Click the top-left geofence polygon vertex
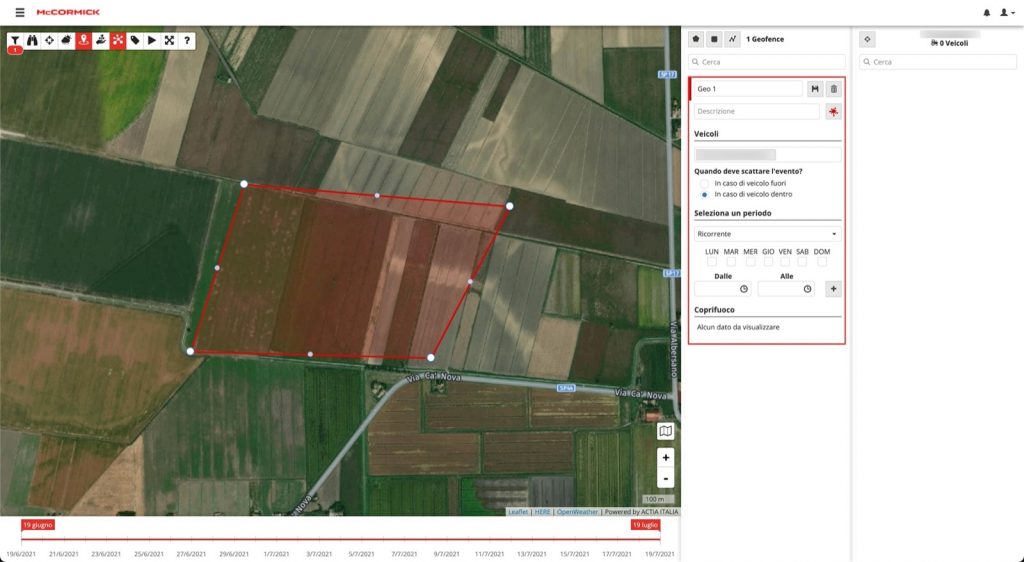 point(244,184)
